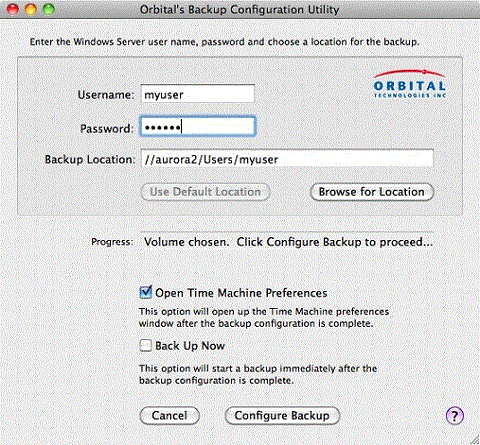Click the Backup Location label
The image size is (480, 445).
click(x=90, y=159)
